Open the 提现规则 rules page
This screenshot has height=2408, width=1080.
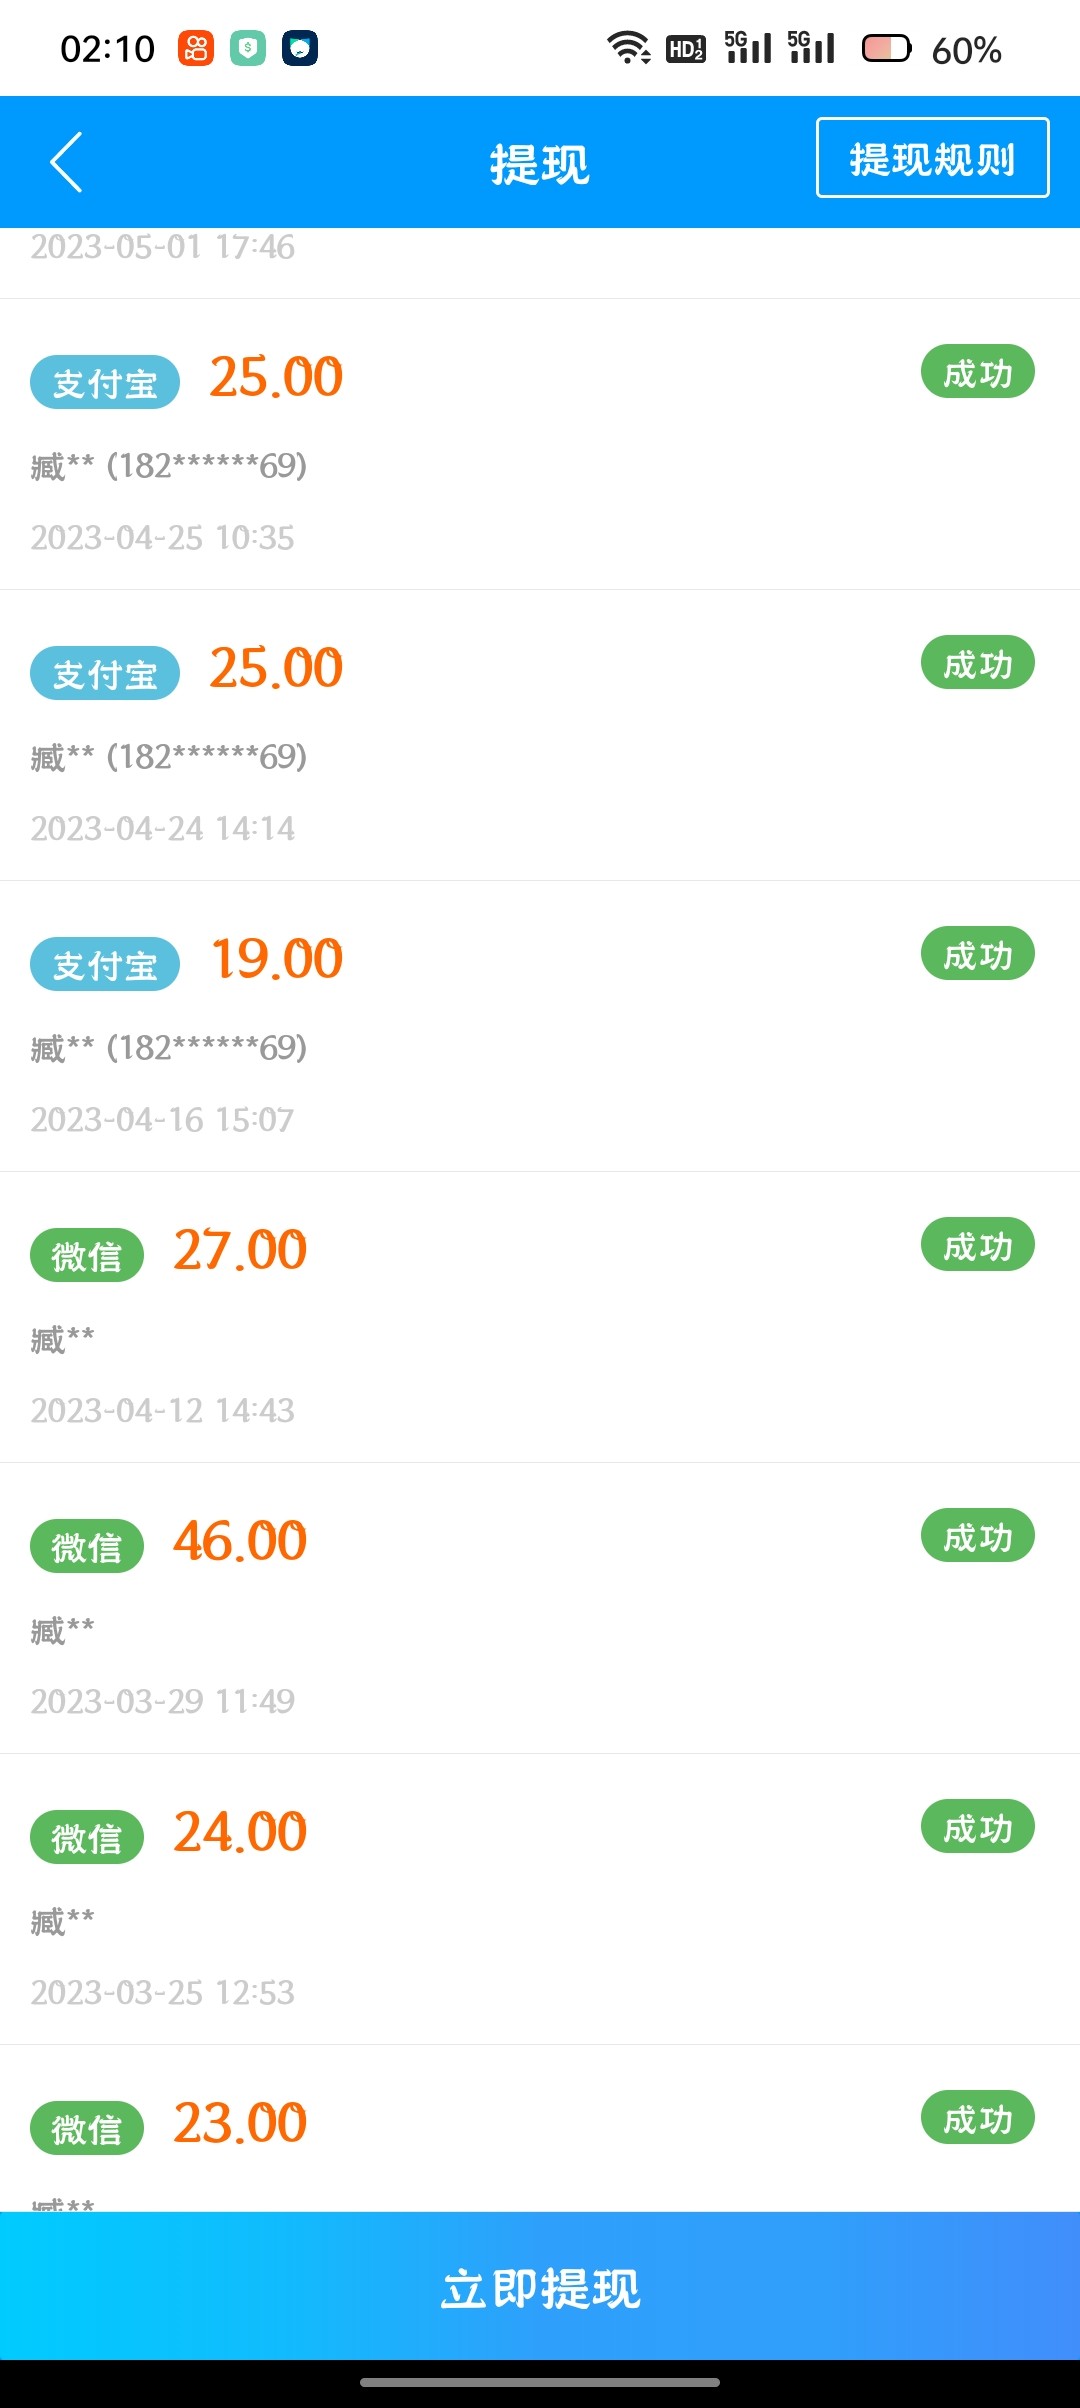(932, 158)
